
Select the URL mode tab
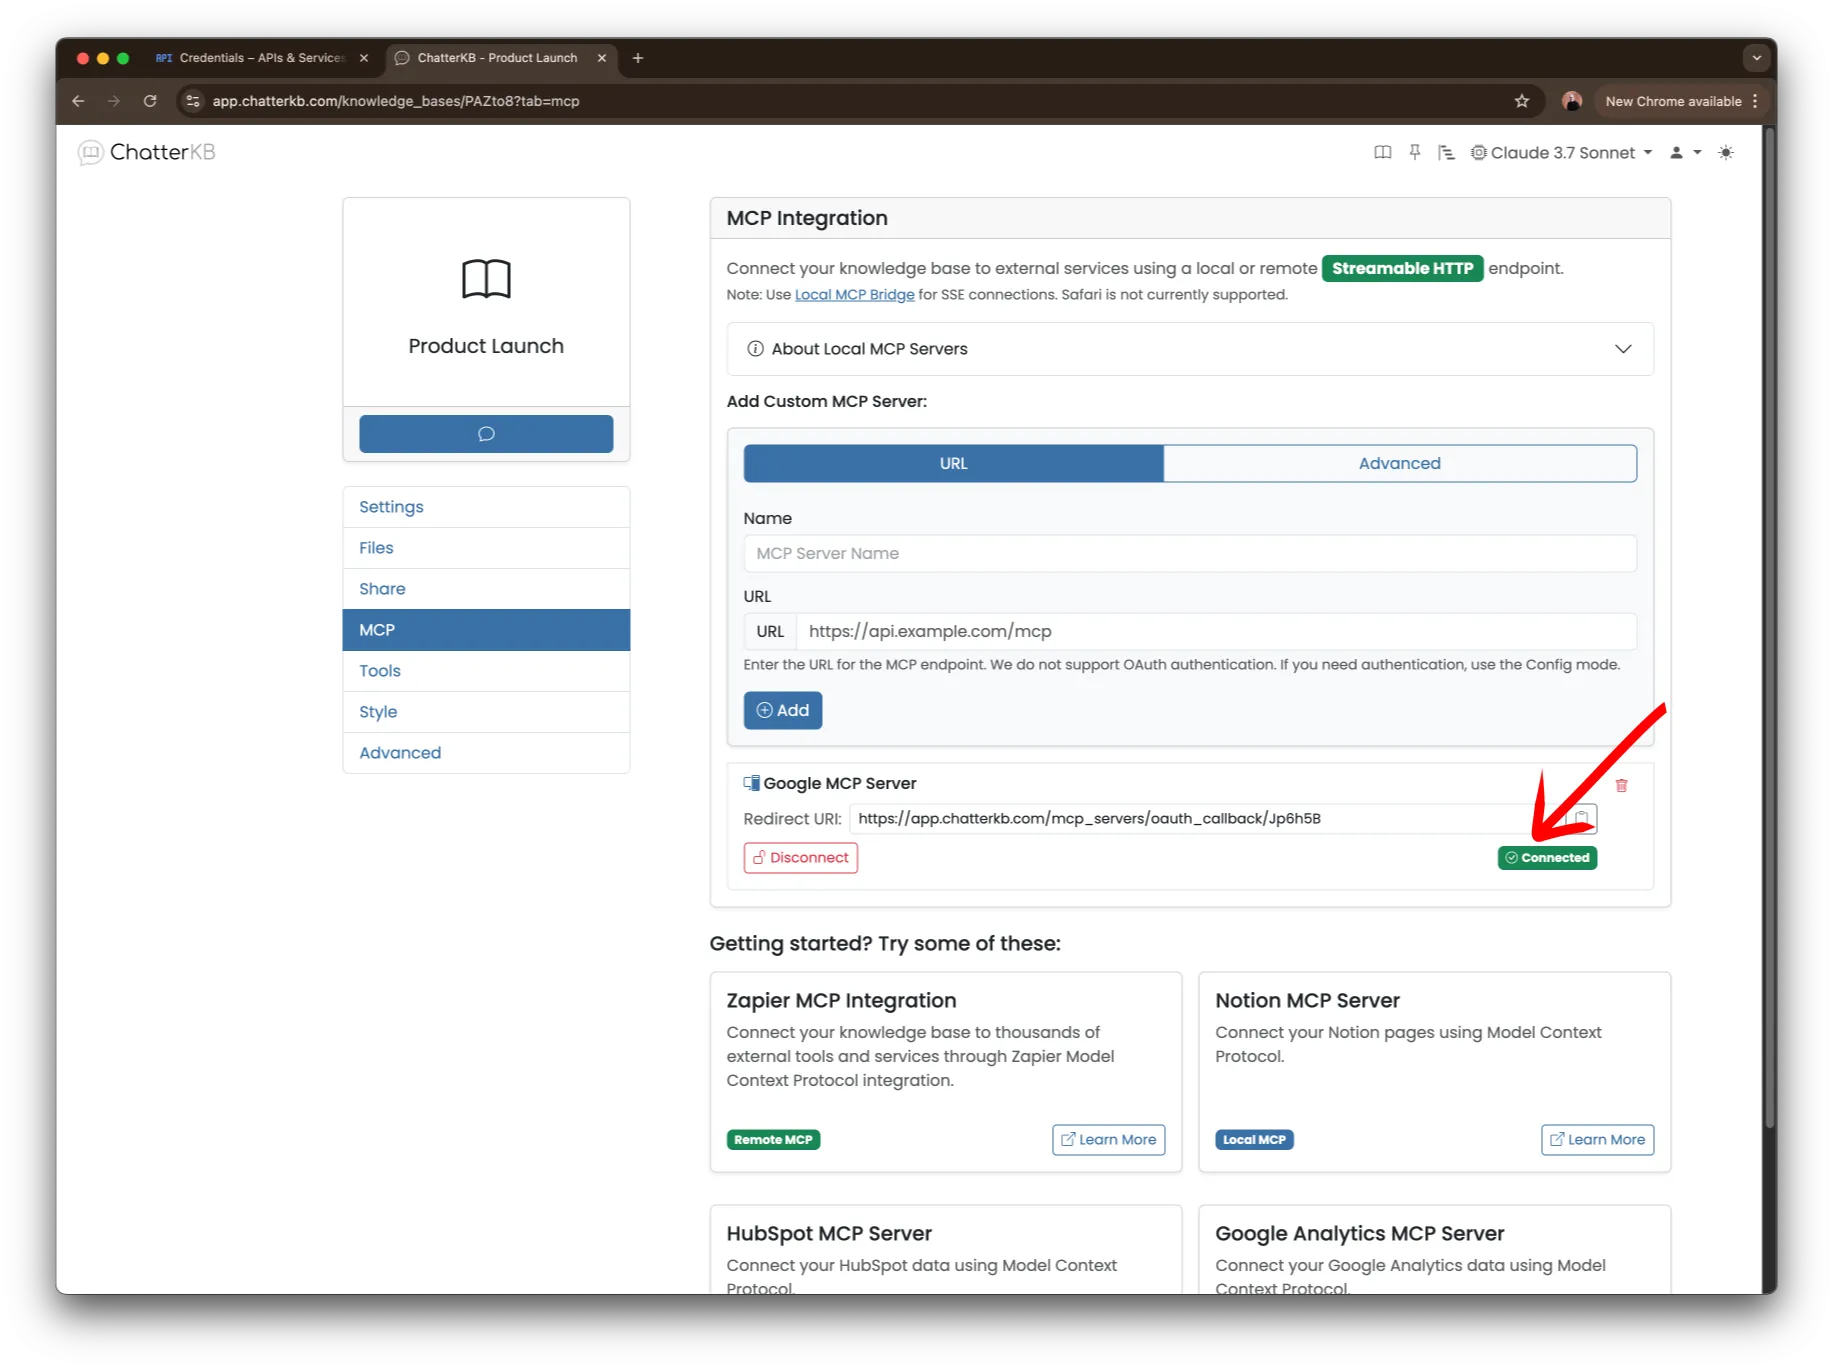tap(953, 463)
